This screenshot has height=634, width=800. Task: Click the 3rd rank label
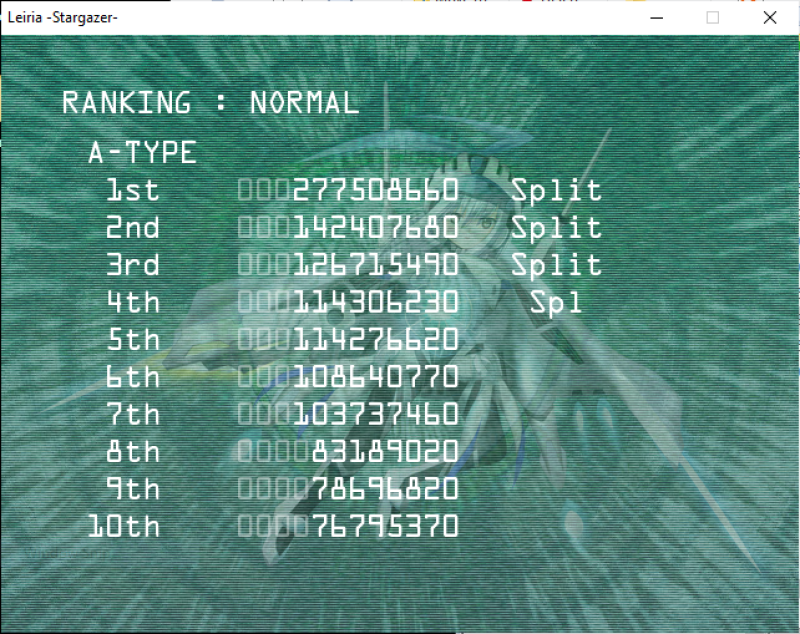[133, 265]
